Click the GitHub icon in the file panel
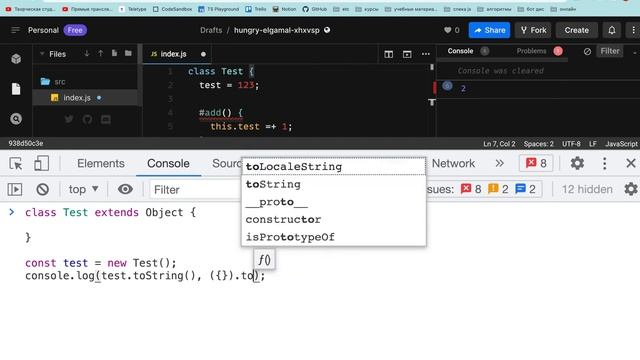Viewport: 640px width, 360px height. tap(87, 119)
